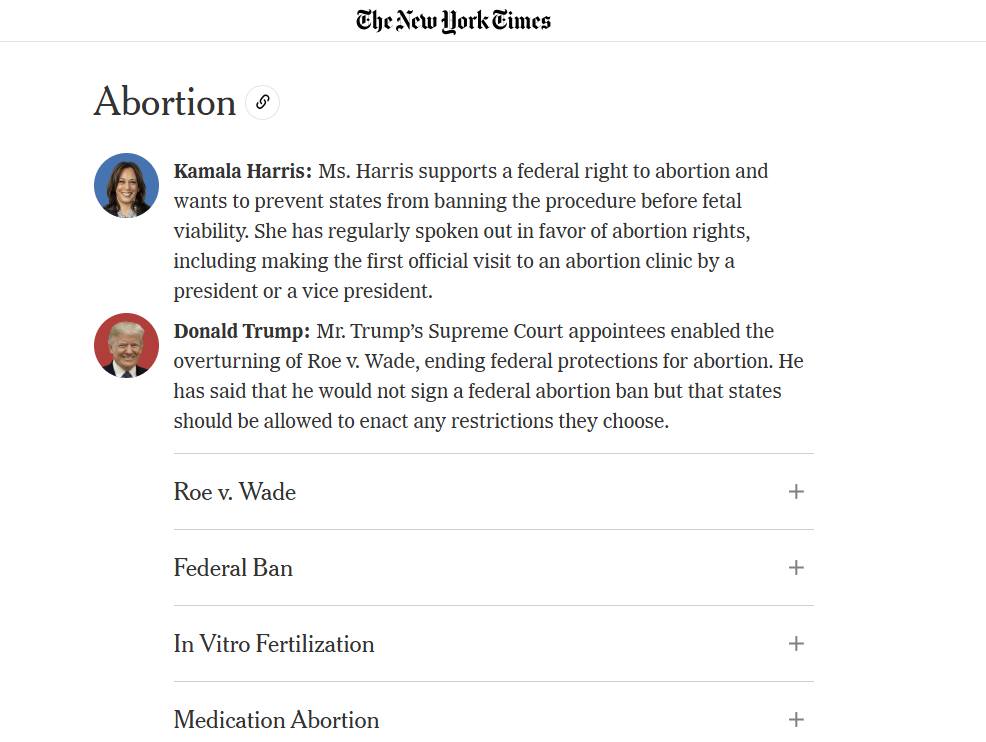Screen dimensions: 986x742
Task: Click plus icon beside Medication Abortion
Action: pyautogui.click(x=796, y=719)
